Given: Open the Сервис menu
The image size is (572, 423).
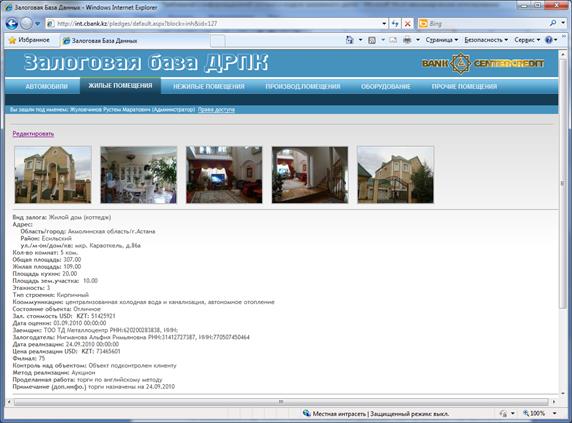Looking at the screenshot, I should (527, 40).
